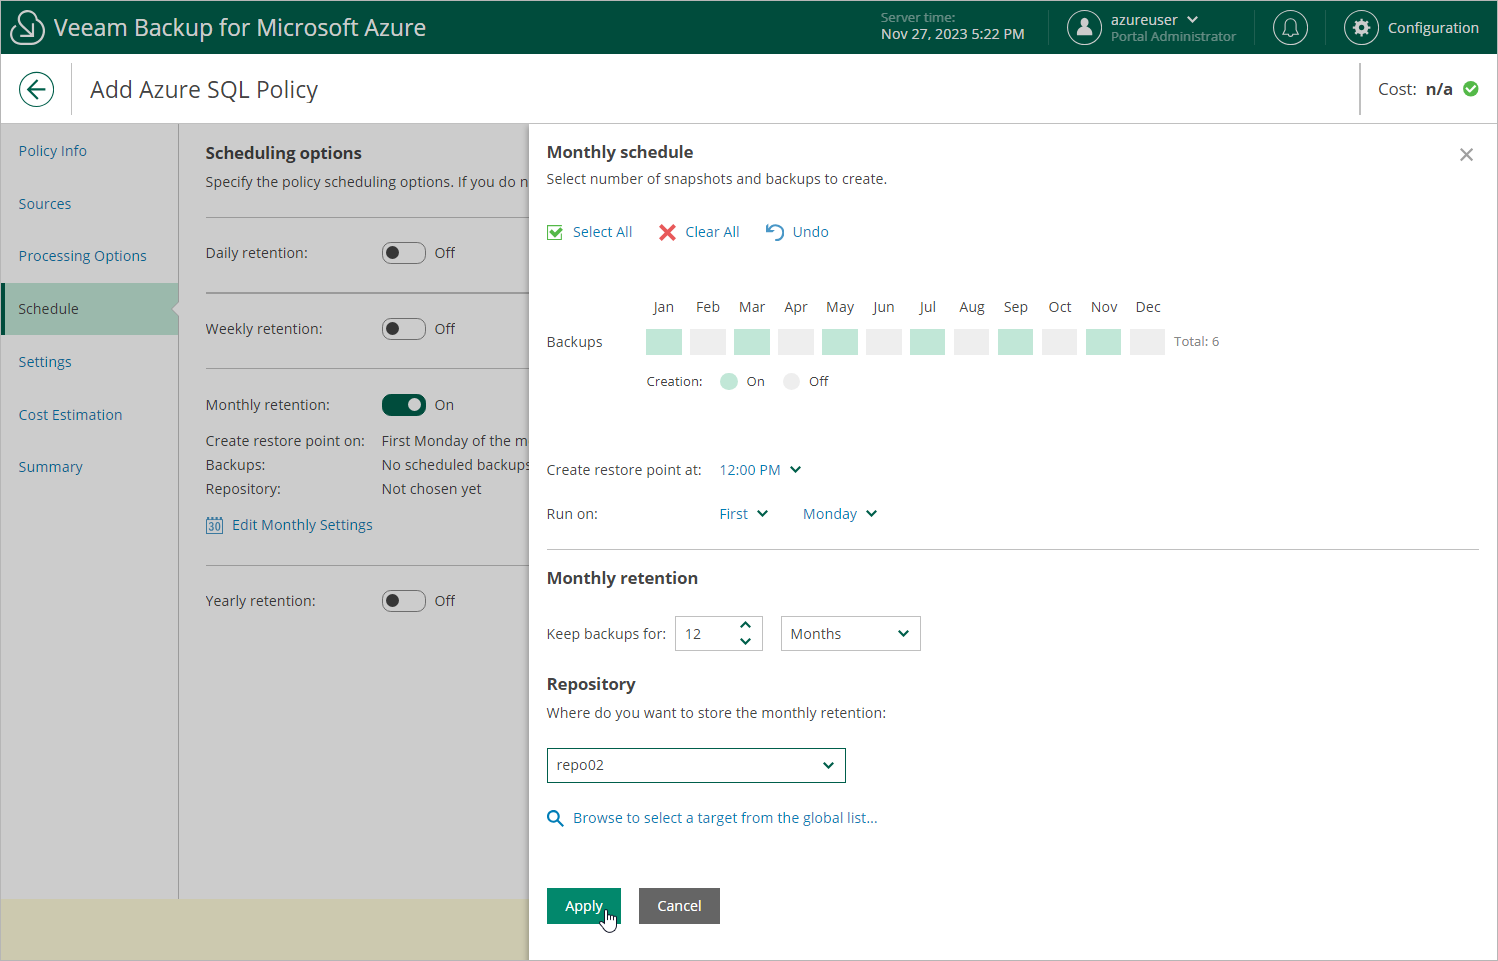
Task: Toggle the August backup cell
Action: pos(972,342)
